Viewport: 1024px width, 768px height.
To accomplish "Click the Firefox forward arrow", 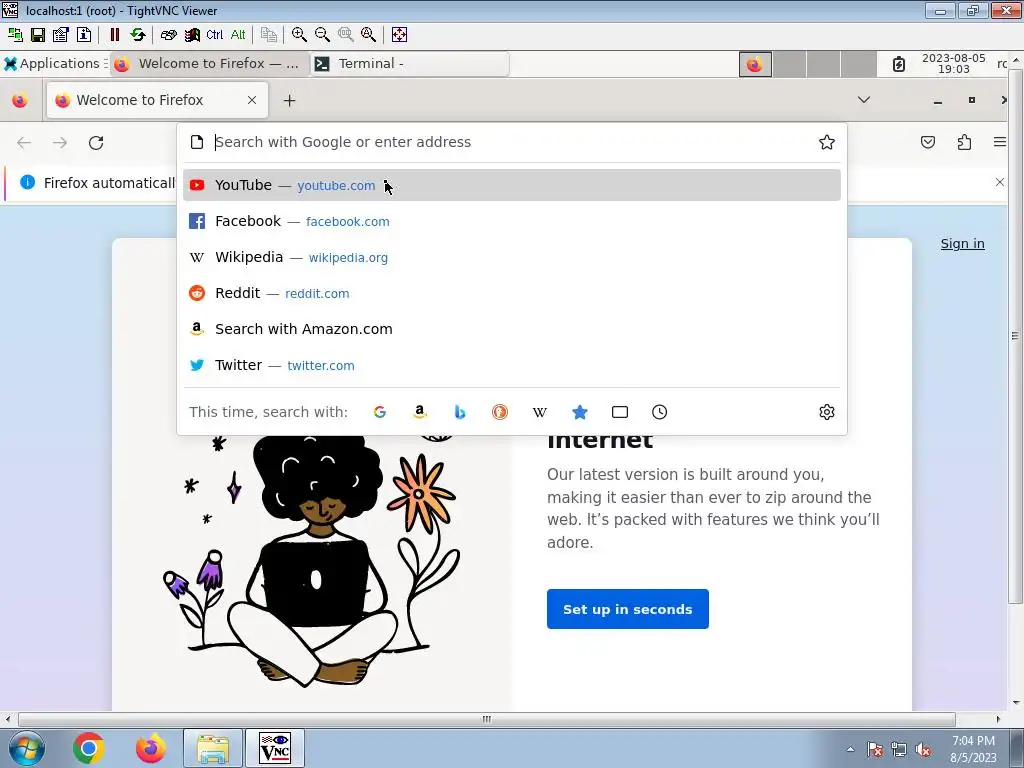I will pos(60,142).
